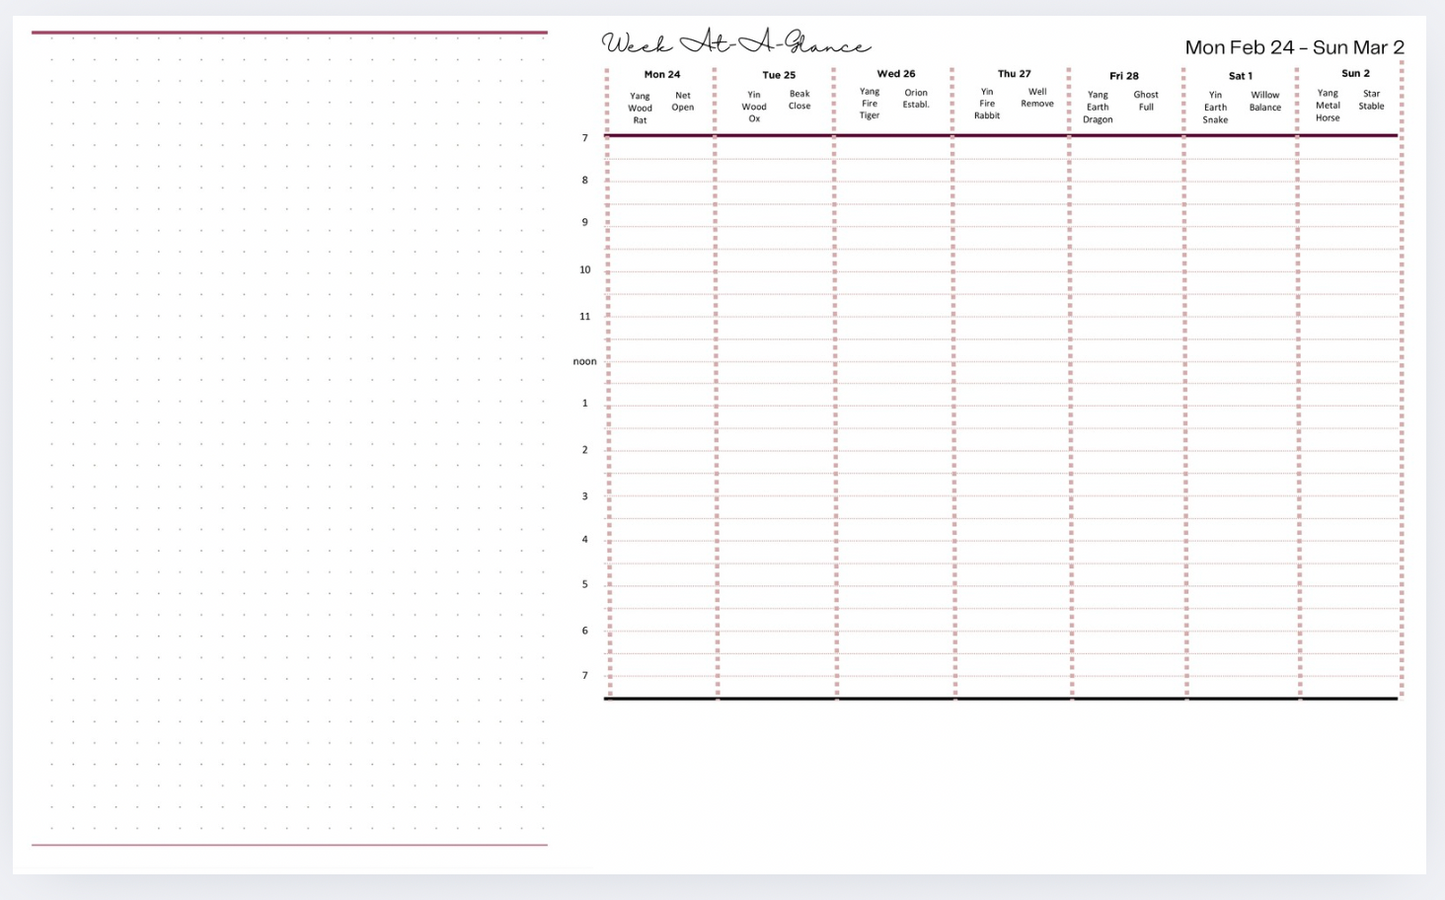Image resolution: width=1445 pixels, height=900 pixels.
Task: Click the evening 7 hour label below 6
Action: (x=585, y=675)
